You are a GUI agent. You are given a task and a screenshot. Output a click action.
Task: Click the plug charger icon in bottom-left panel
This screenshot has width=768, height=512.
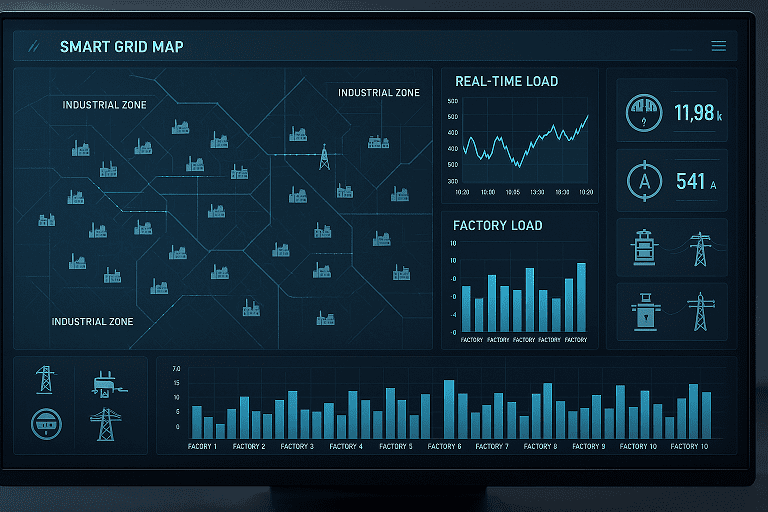(x=104, y=383)
